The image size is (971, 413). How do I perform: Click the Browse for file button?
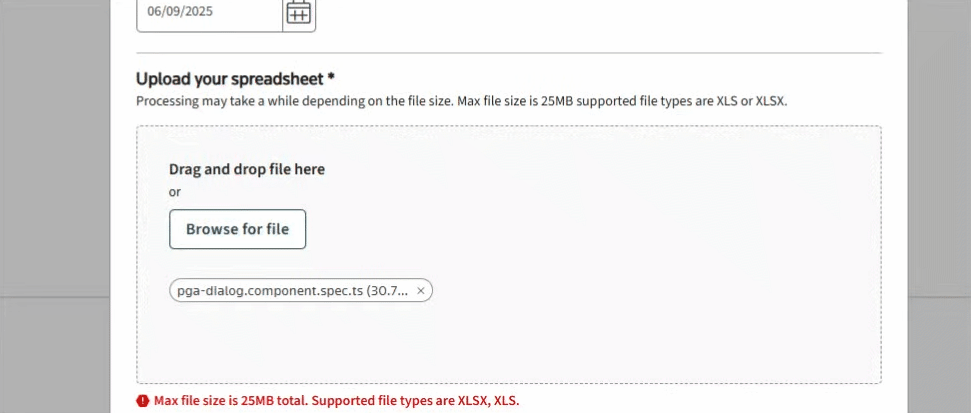[x=237, y=229]
